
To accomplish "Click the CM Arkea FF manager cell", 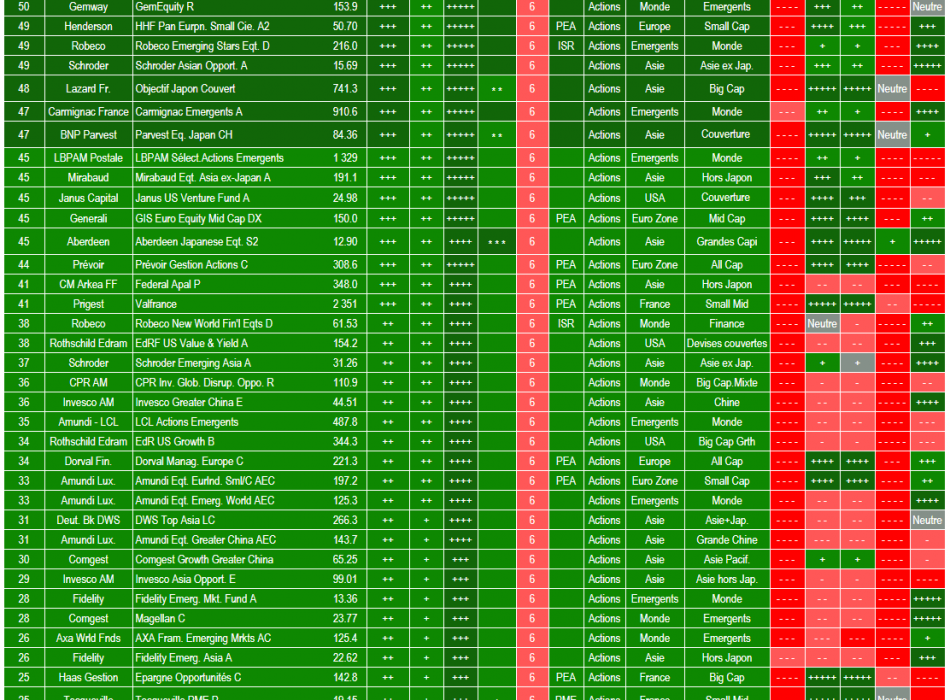I will coord(88,284).
